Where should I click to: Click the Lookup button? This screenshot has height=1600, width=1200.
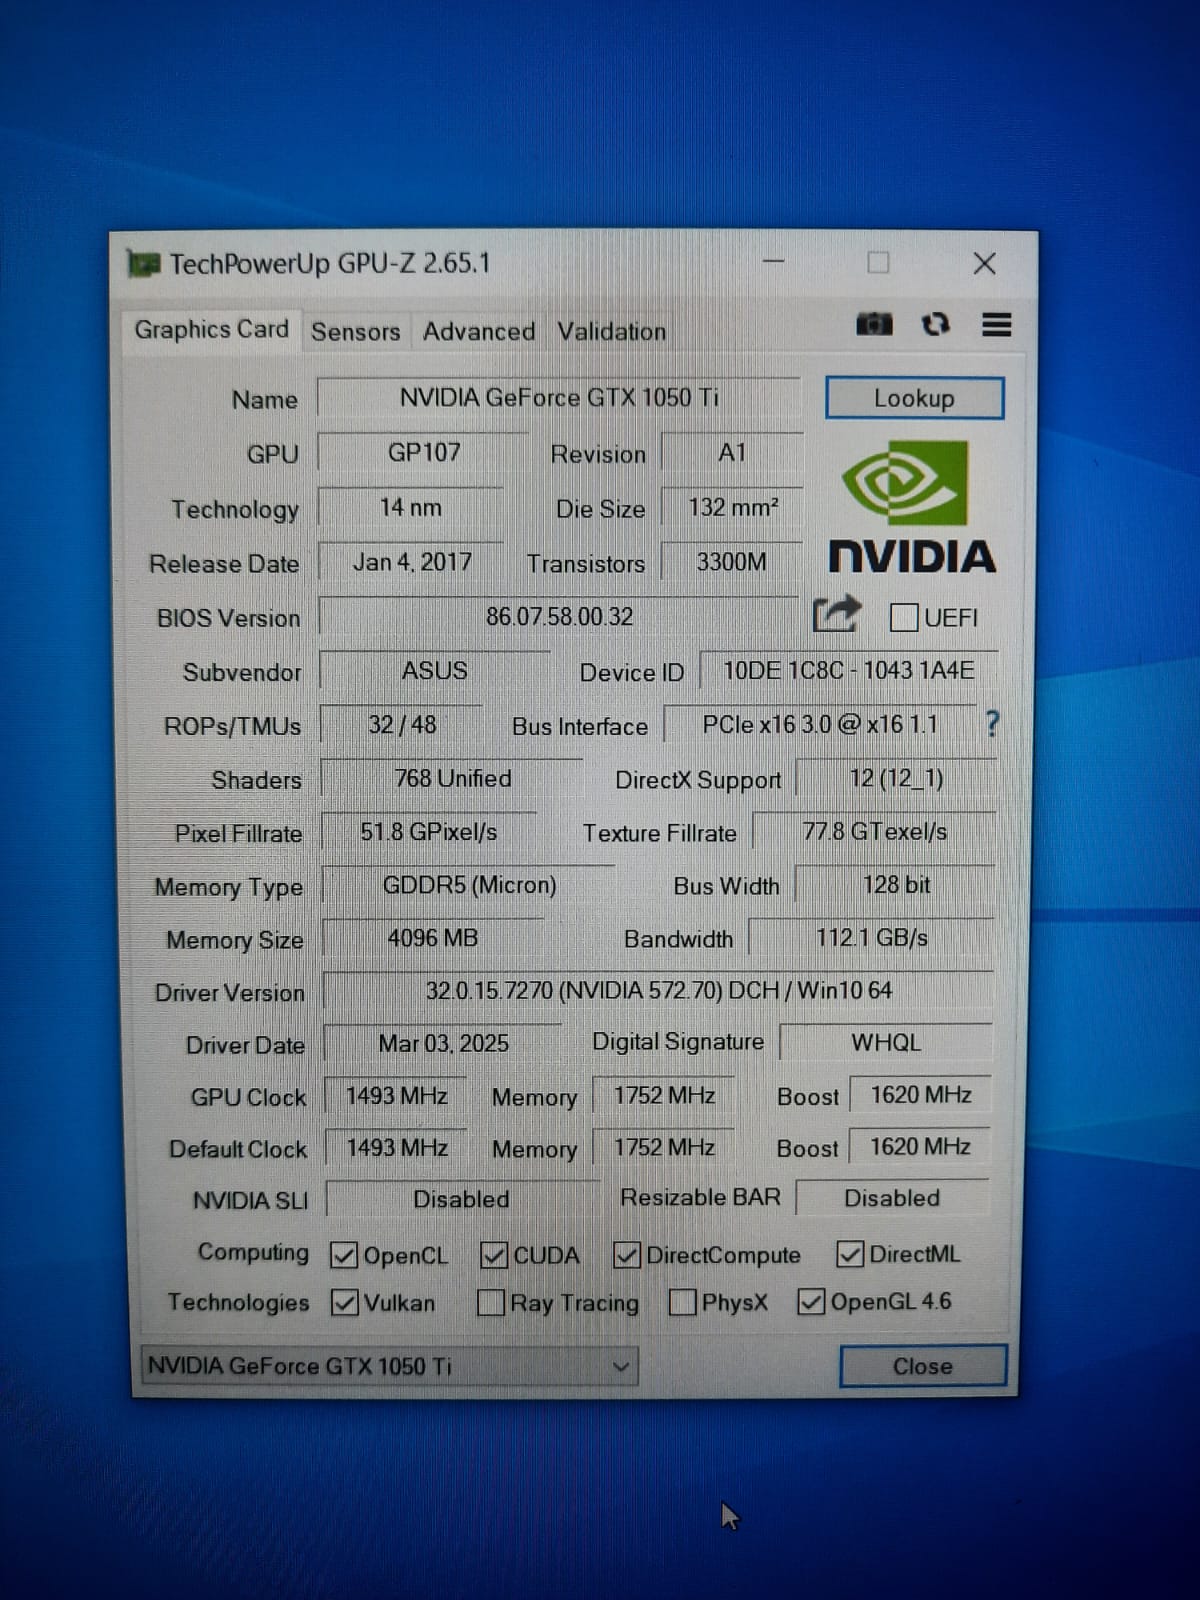pos(914,398)
